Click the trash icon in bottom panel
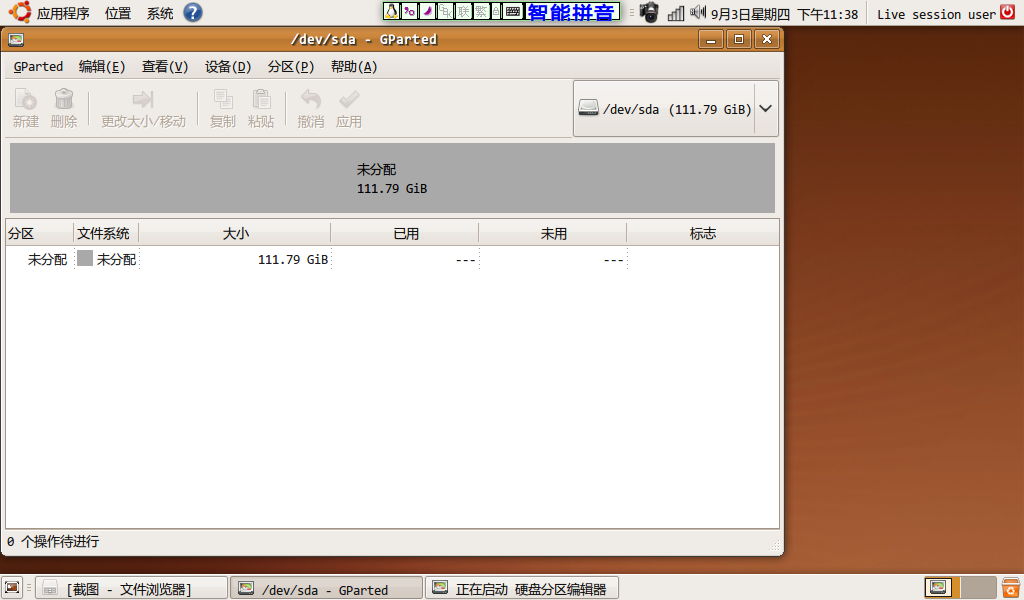 (x=1010, y=588)
